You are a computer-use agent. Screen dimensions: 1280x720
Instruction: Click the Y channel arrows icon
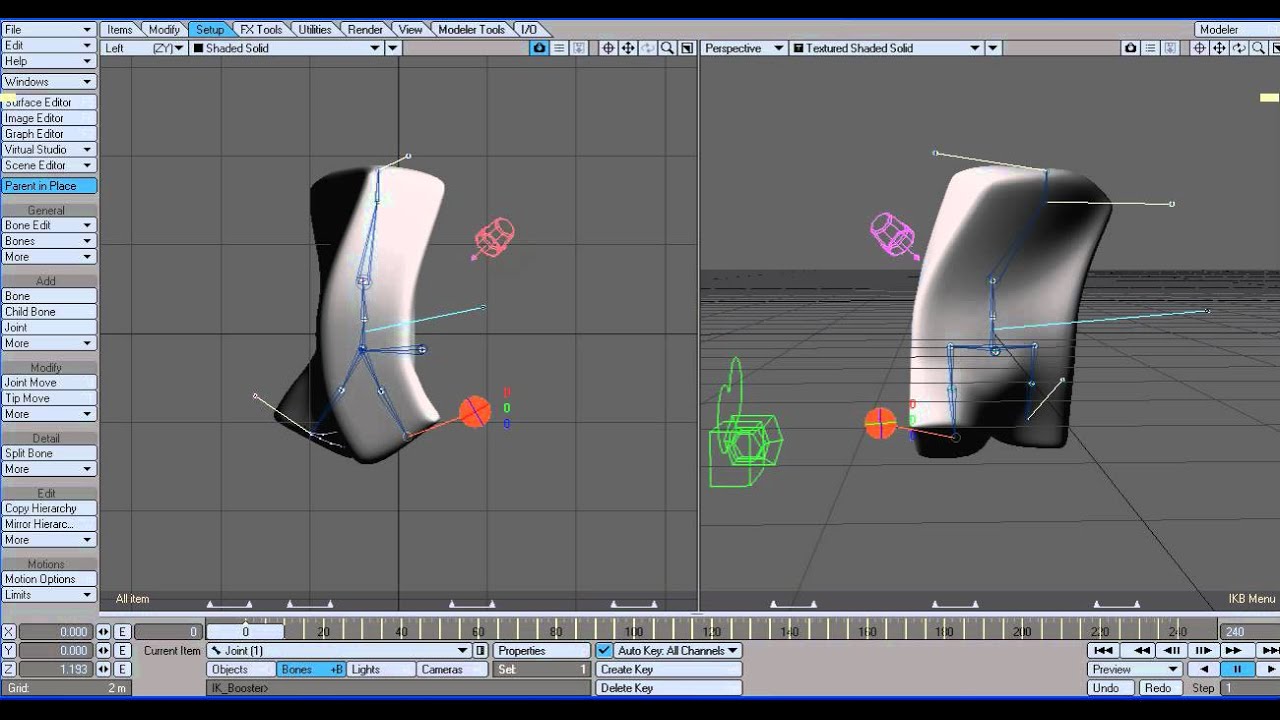103,650
